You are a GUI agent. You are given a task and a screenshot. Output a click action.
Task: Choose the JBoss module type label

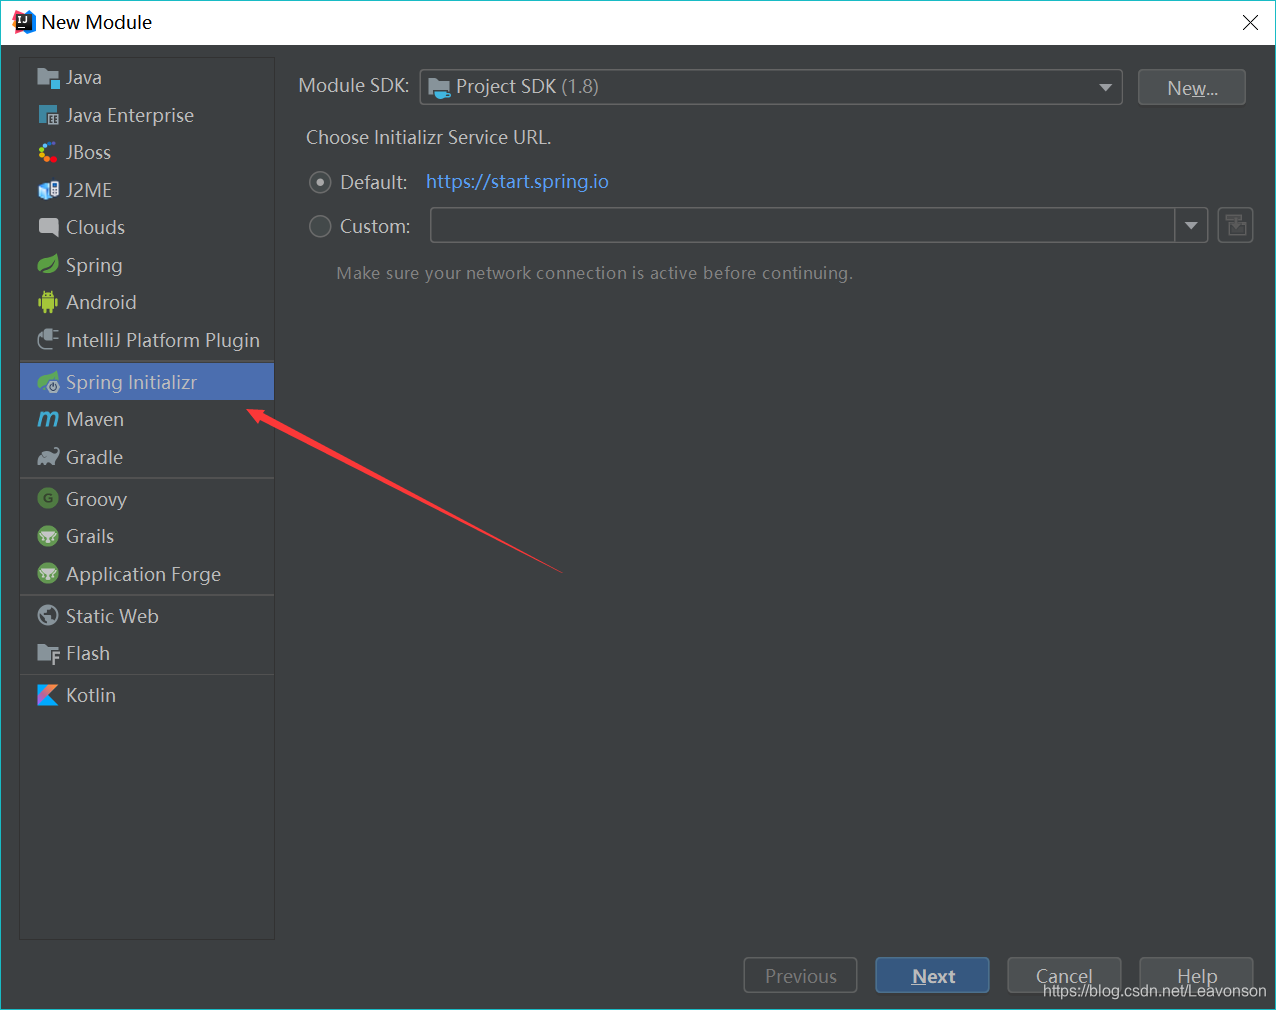[x=88, y=153]
